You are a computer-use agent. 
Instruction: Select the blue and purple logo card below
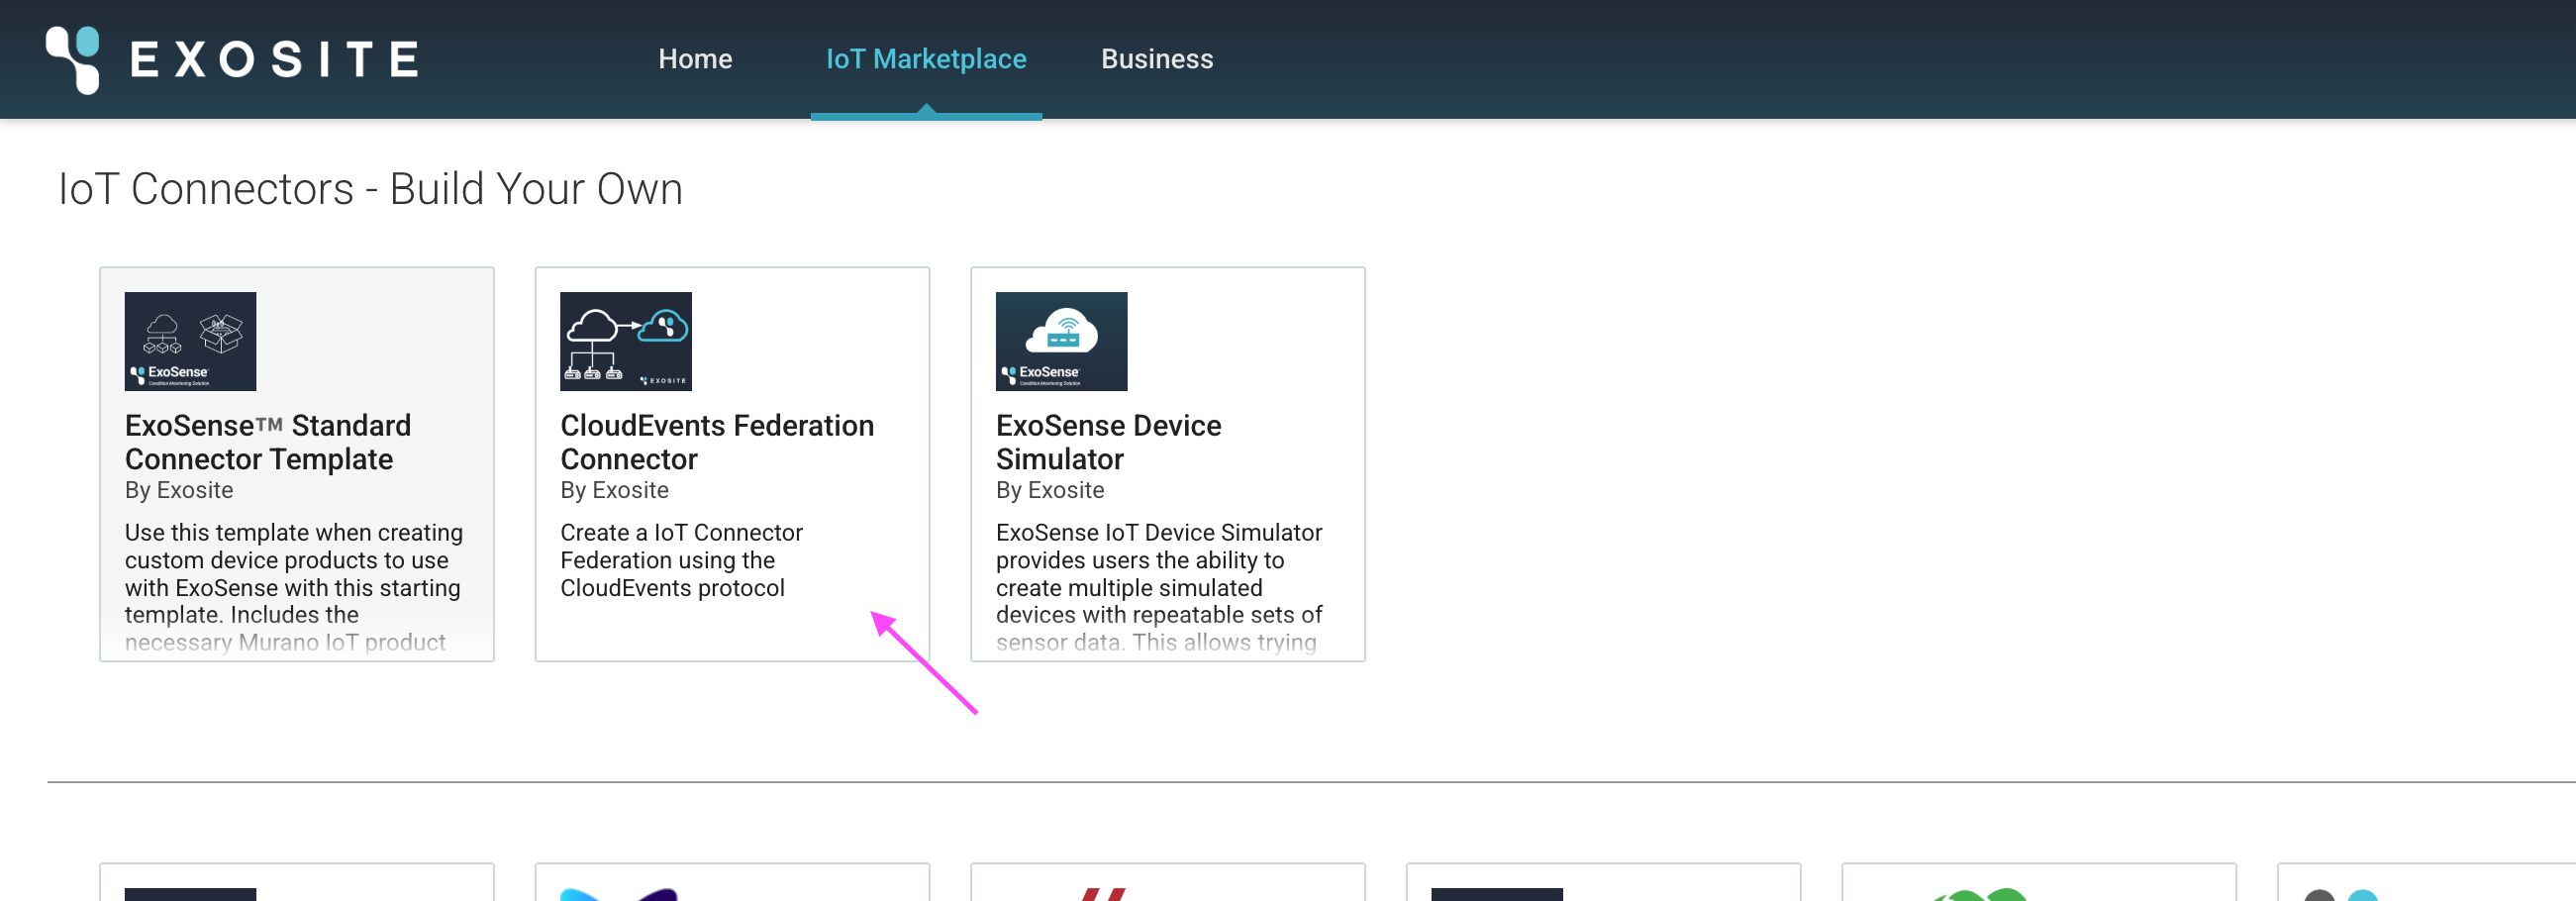(731, 885)
